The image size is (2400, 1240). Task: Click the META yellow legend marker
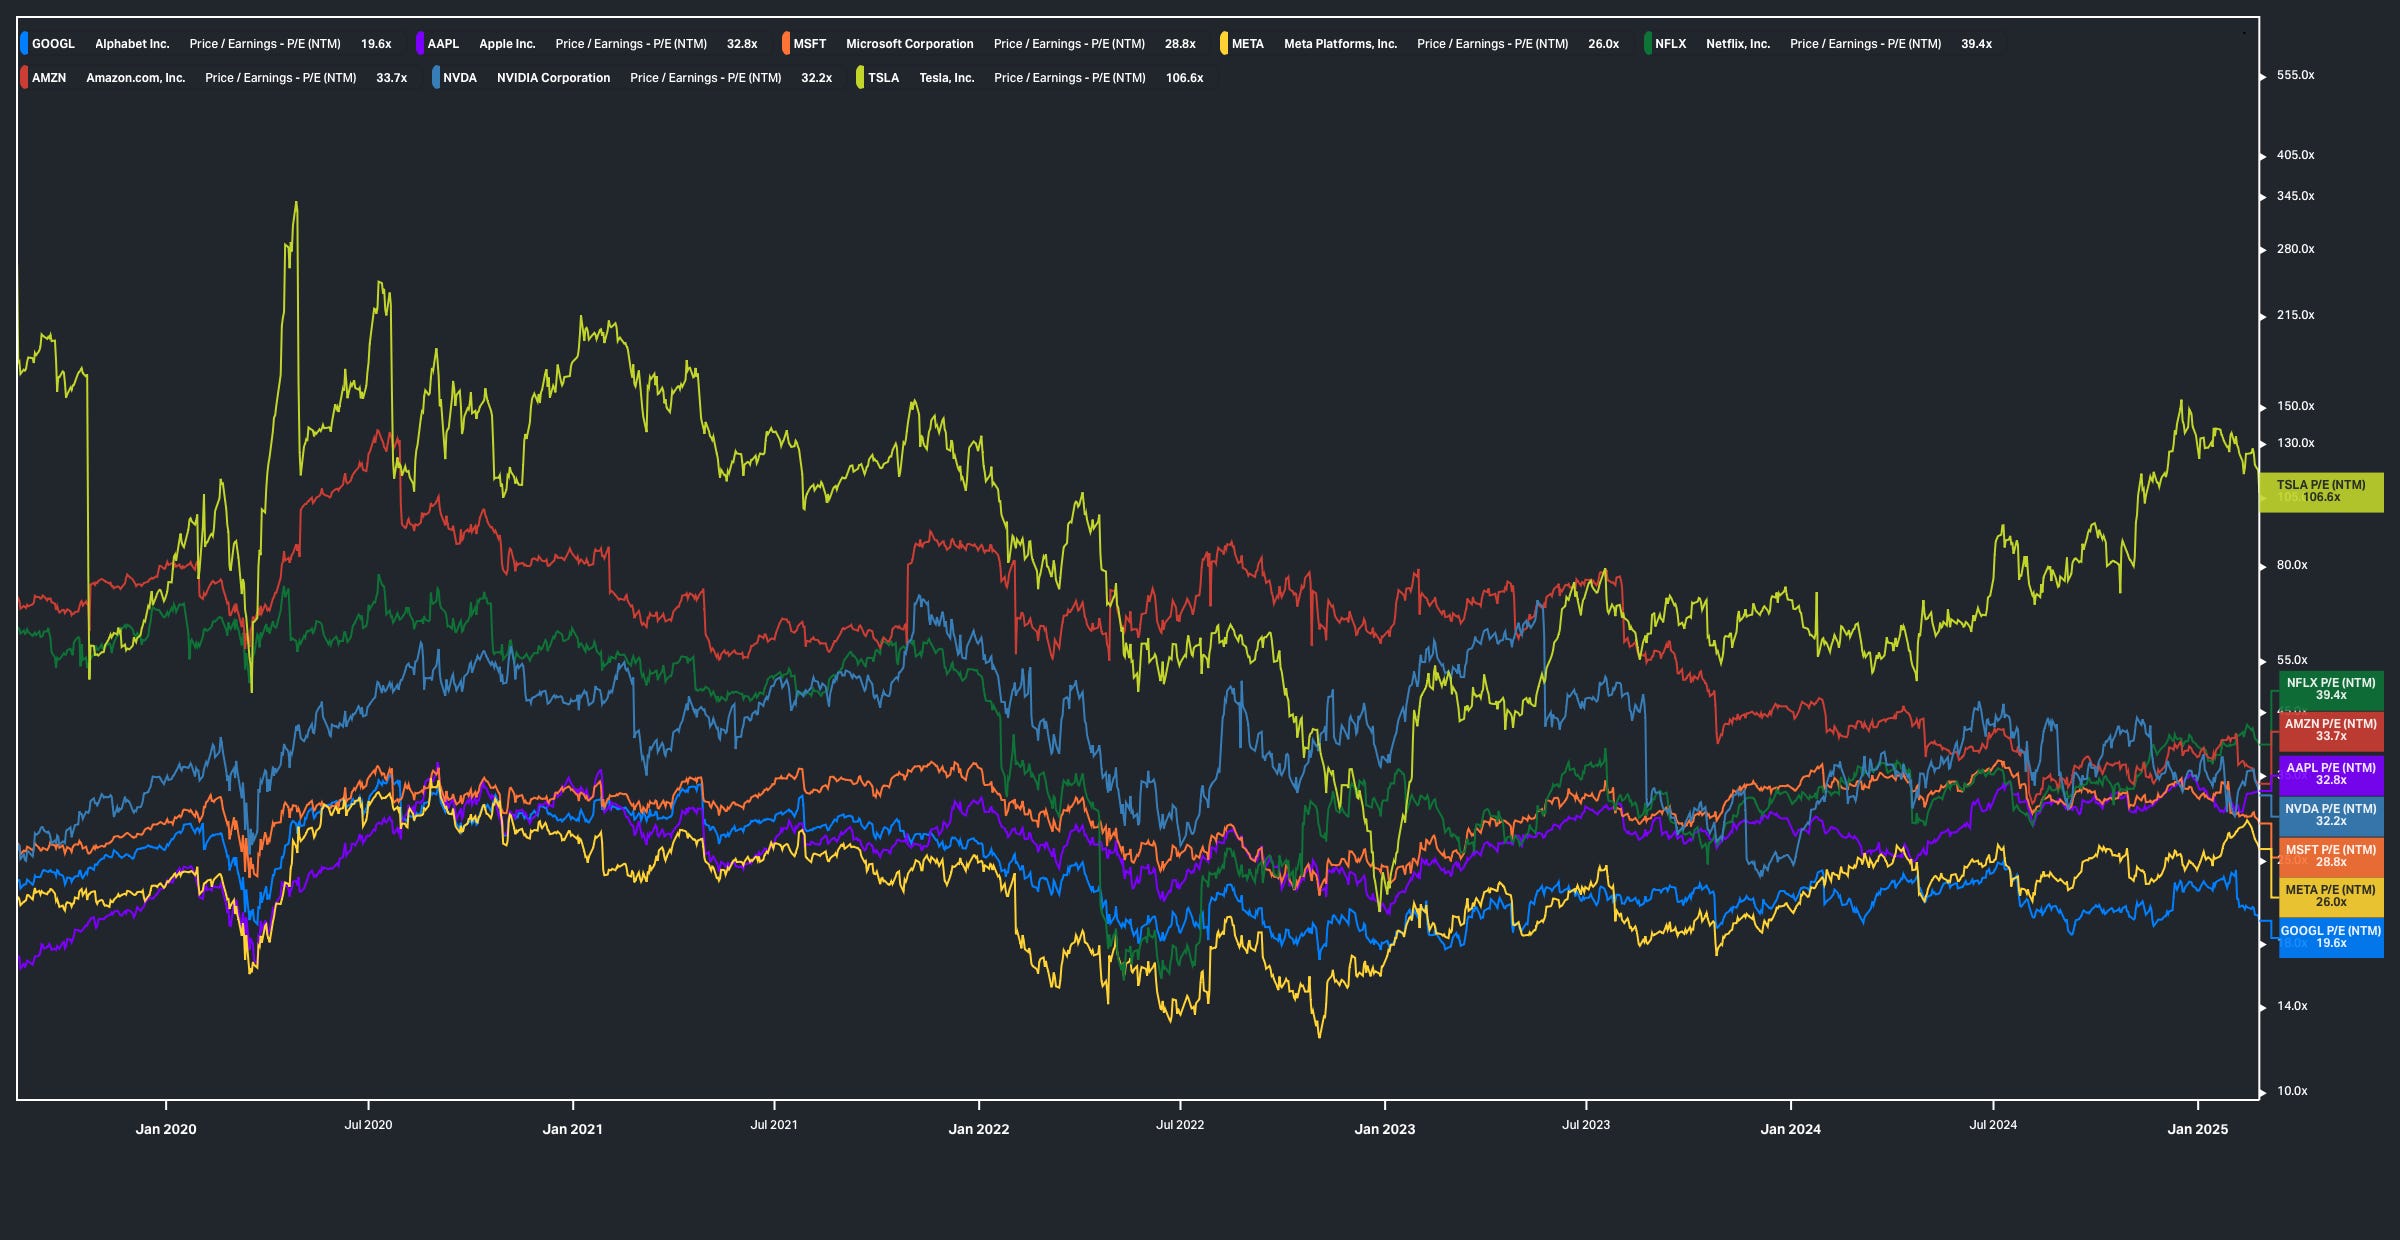tap(1224, 44)
